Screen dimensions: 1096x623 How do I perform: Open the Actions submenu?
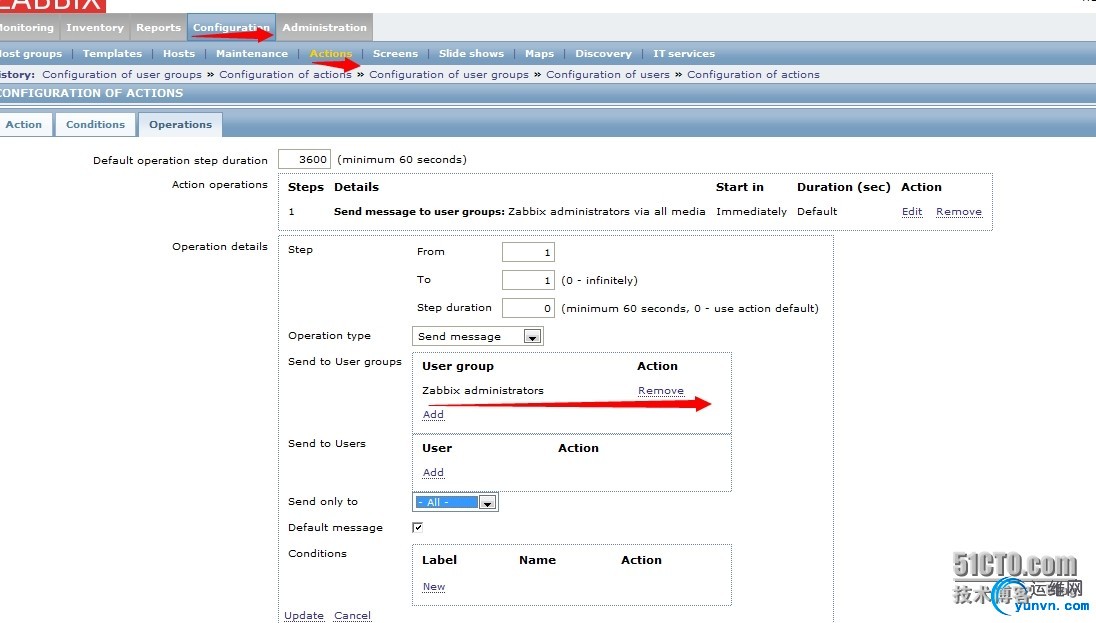point(331,53)
